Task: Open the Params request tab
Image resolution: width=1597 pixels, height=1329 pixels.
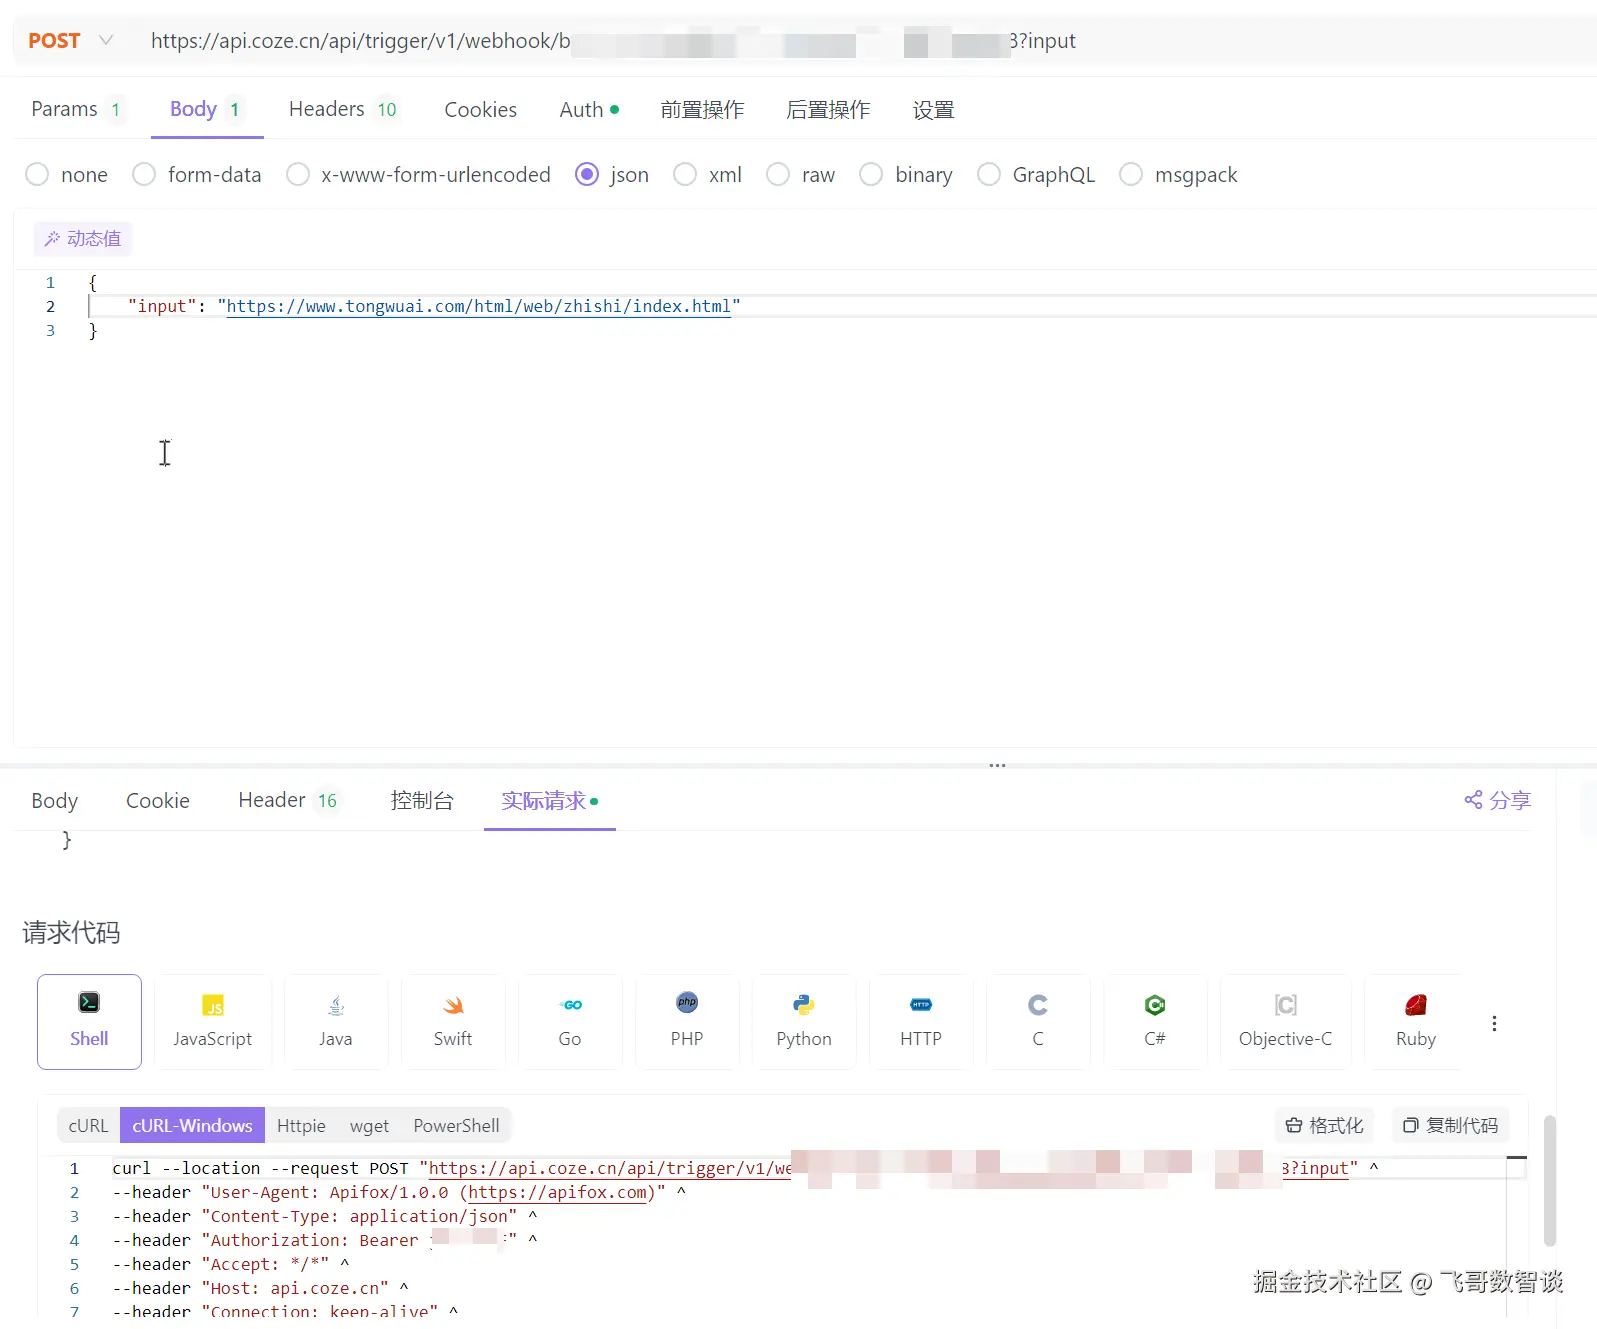Action: point(77,109)
